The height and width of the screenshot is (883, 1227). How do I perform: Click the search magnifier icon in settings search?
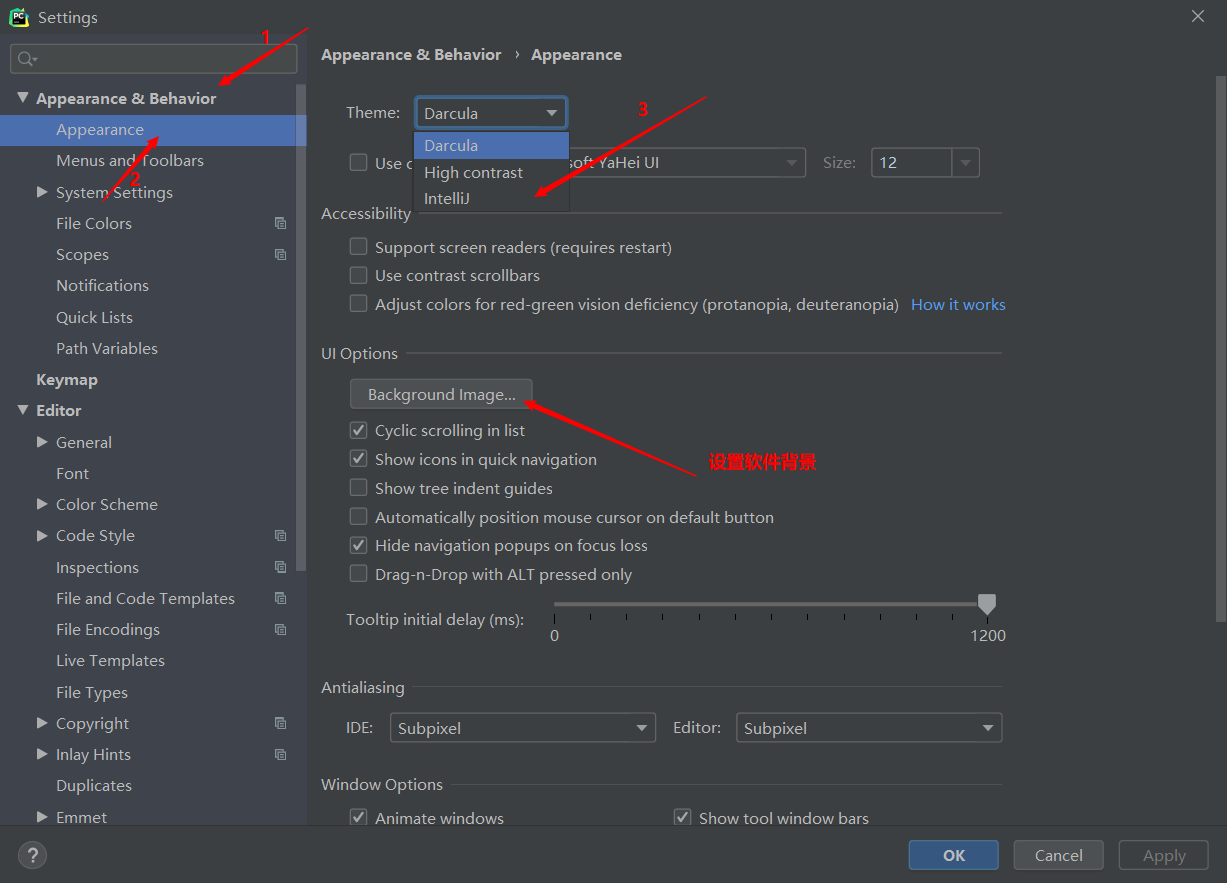[x=27, y=59]
